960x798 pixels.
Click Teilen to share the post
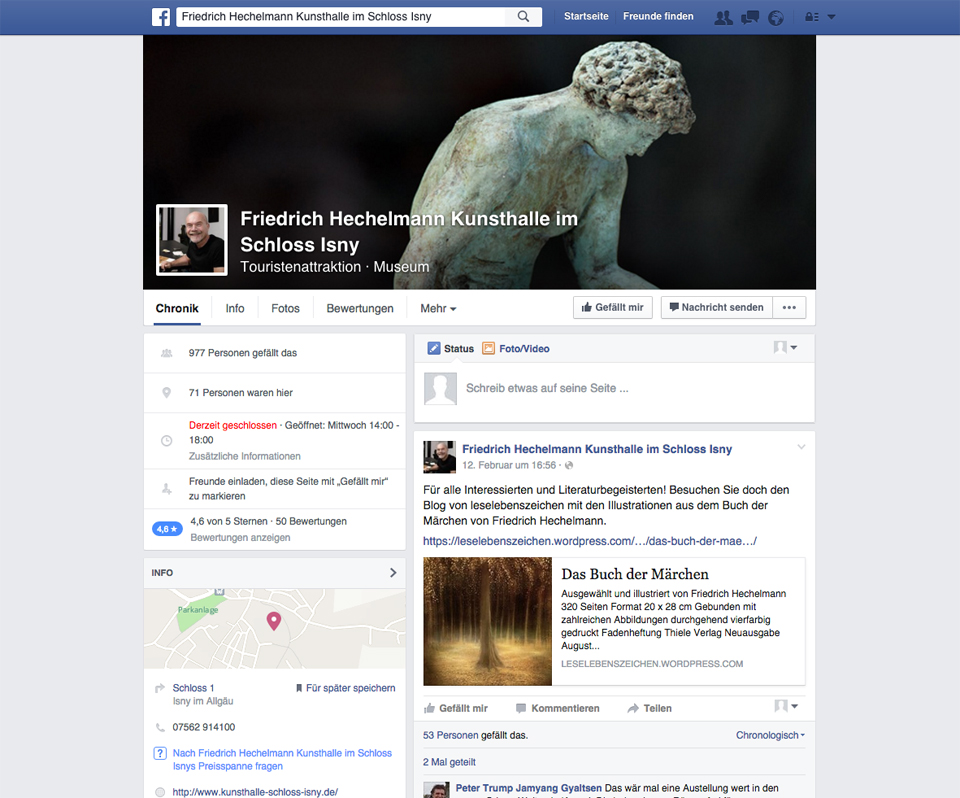click(650, 708)
